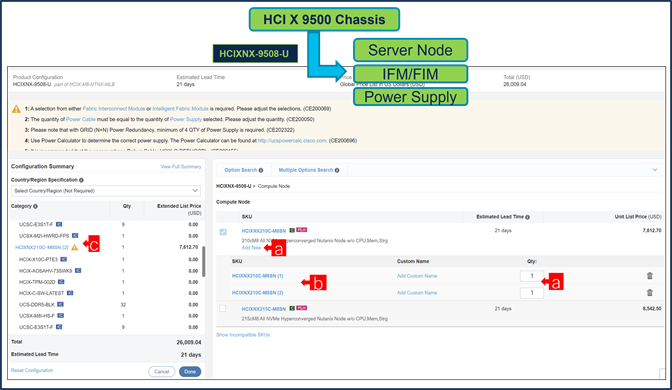This screenshot has height=390, width=672.
Task: Select the HCIX-AOSAHV-73SWK9 row
Action: pos(106,271)
